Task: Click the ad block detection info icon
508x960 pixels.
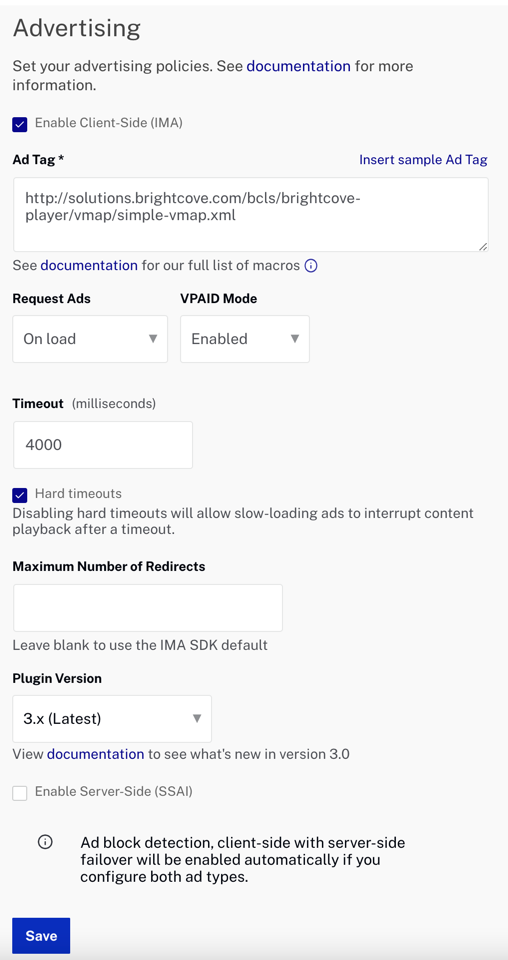Action: [x=45, y=842]
